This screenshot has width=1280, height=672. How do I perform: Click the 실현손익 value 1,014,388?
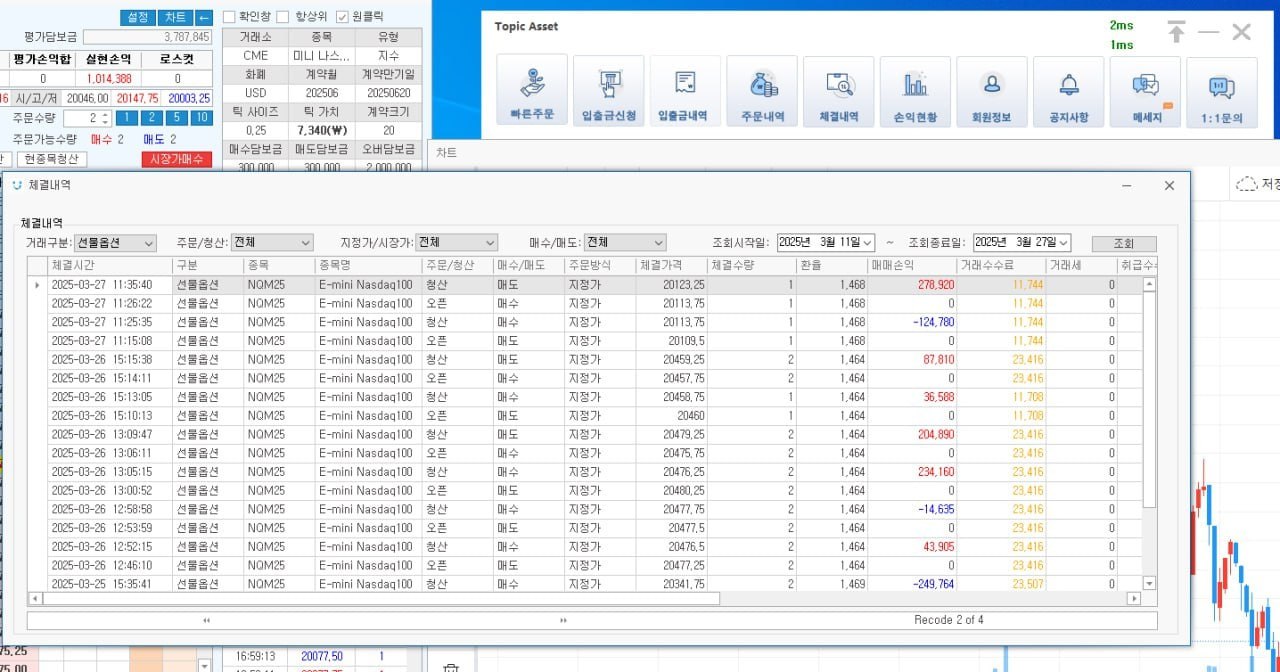tap(108, 78)
